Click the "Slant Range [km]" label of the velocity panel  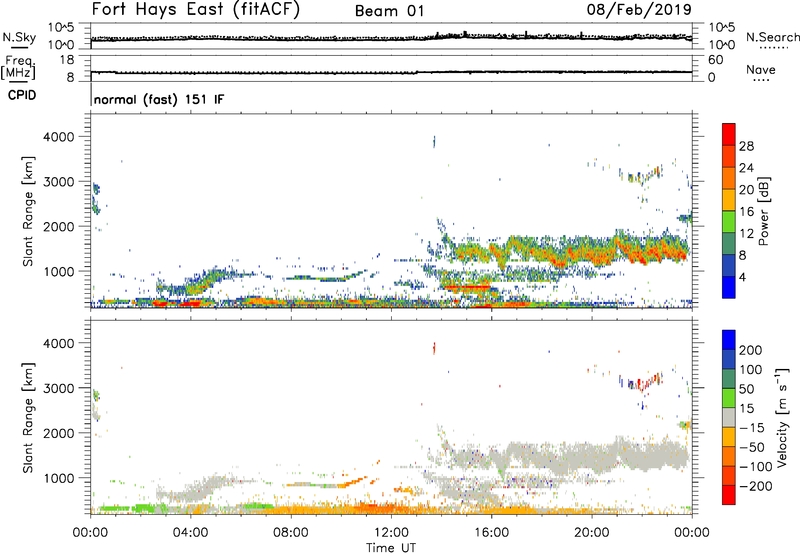28,418
